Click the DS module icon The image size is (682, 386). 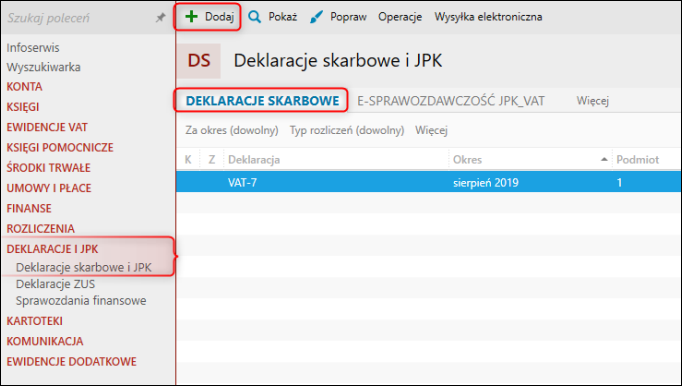[199, 60]
